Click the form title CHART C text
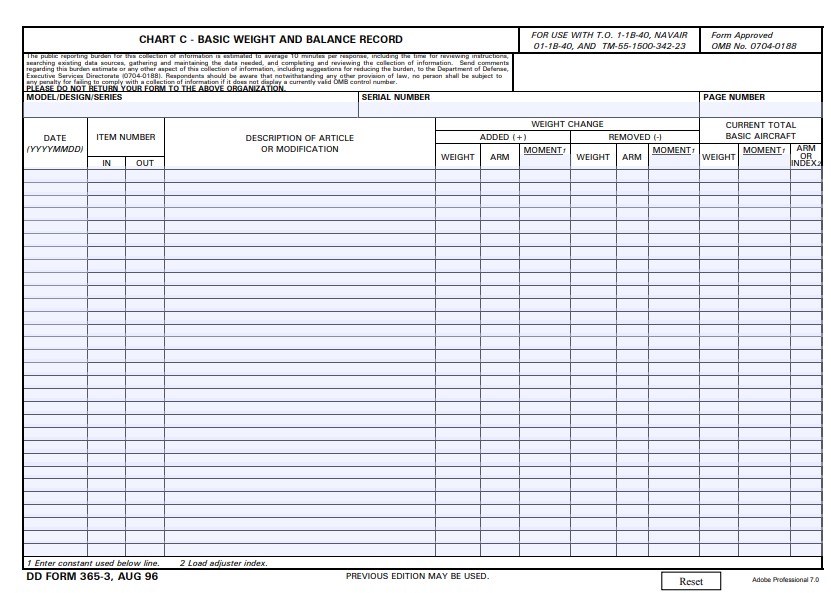Viewport: 831px width, 593px height. [271, 39]
